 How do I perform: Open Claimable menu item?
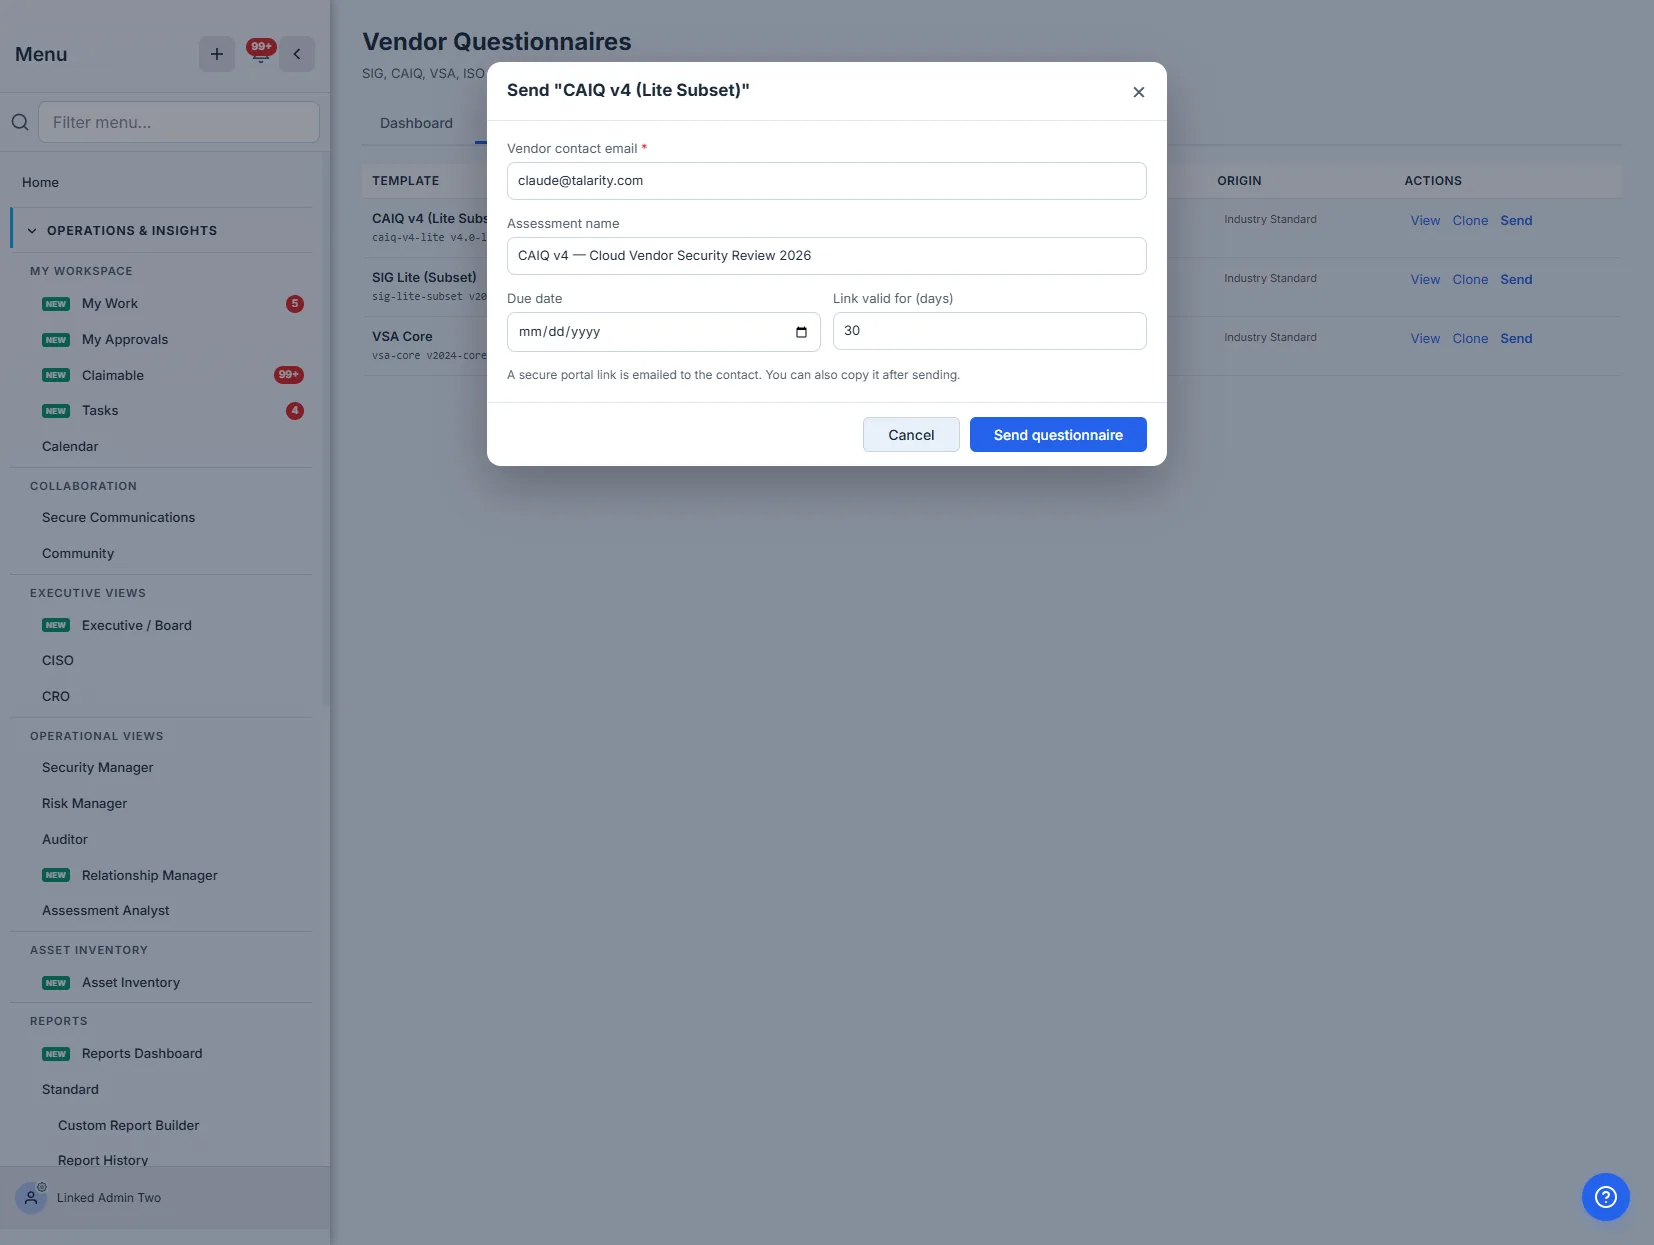tap(113, 375)
